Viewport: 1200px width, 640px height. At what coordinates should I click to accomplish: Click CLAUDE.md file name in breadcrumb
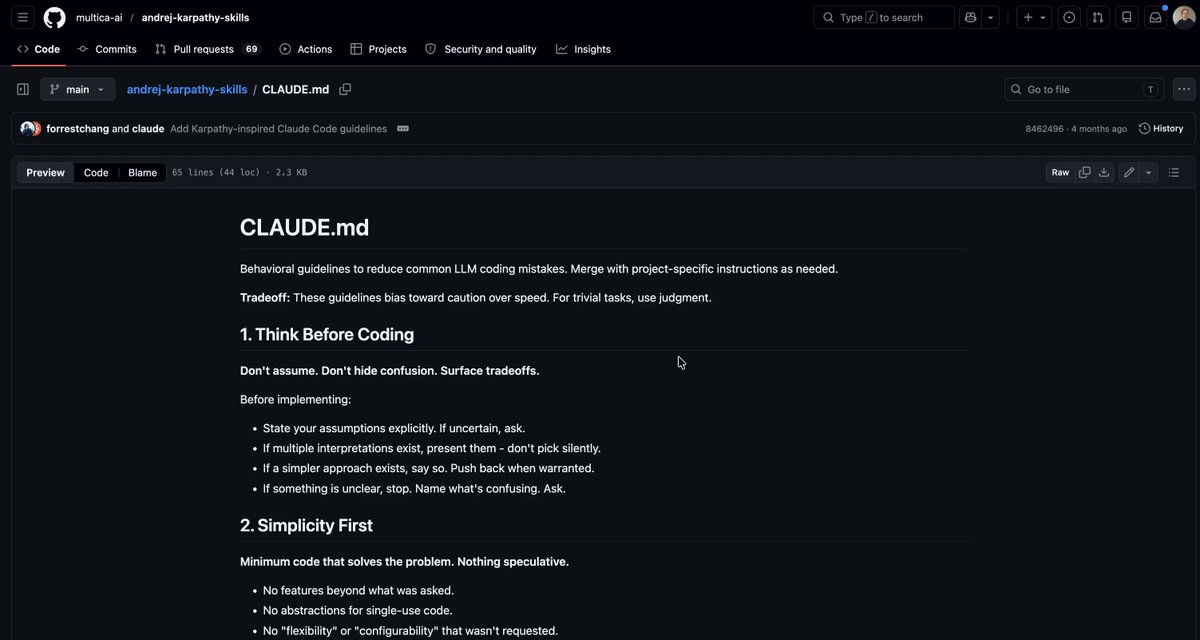point(295,89)
